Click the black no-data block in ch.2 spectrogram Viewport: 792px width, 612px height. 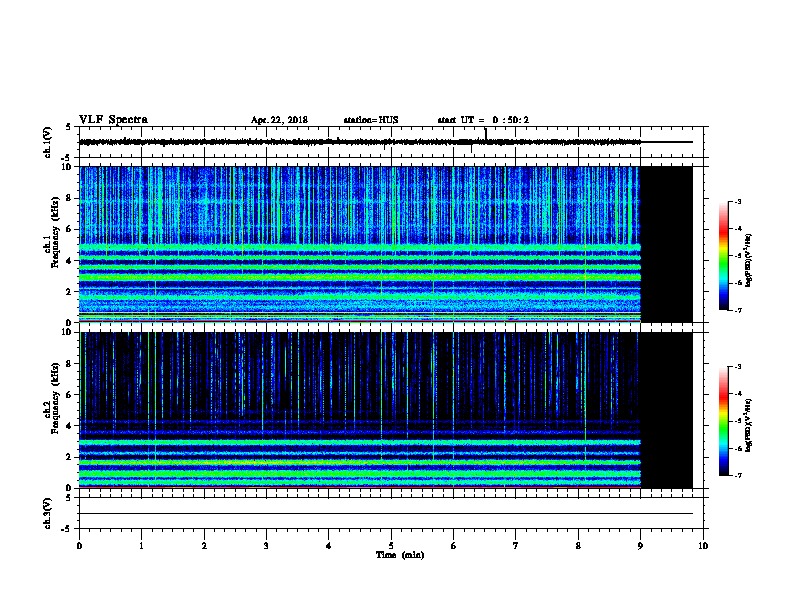click(x=666, y=410)
